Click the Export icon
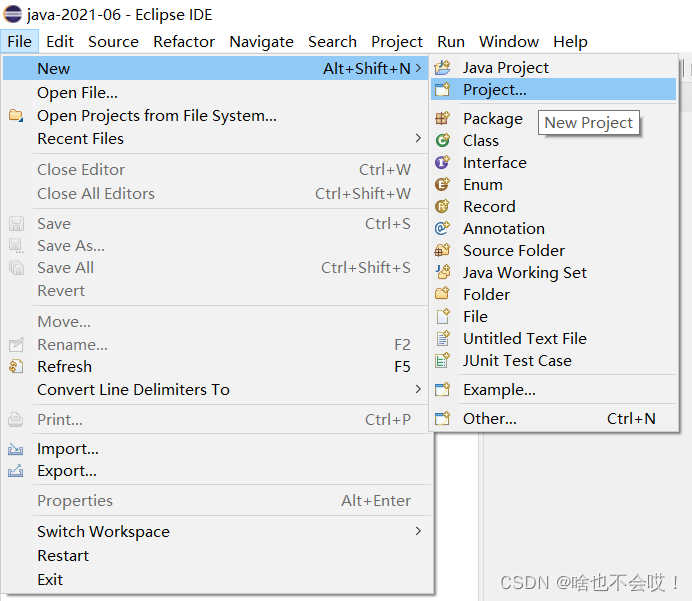Screen dimensions: 692x601 (16, 471)
